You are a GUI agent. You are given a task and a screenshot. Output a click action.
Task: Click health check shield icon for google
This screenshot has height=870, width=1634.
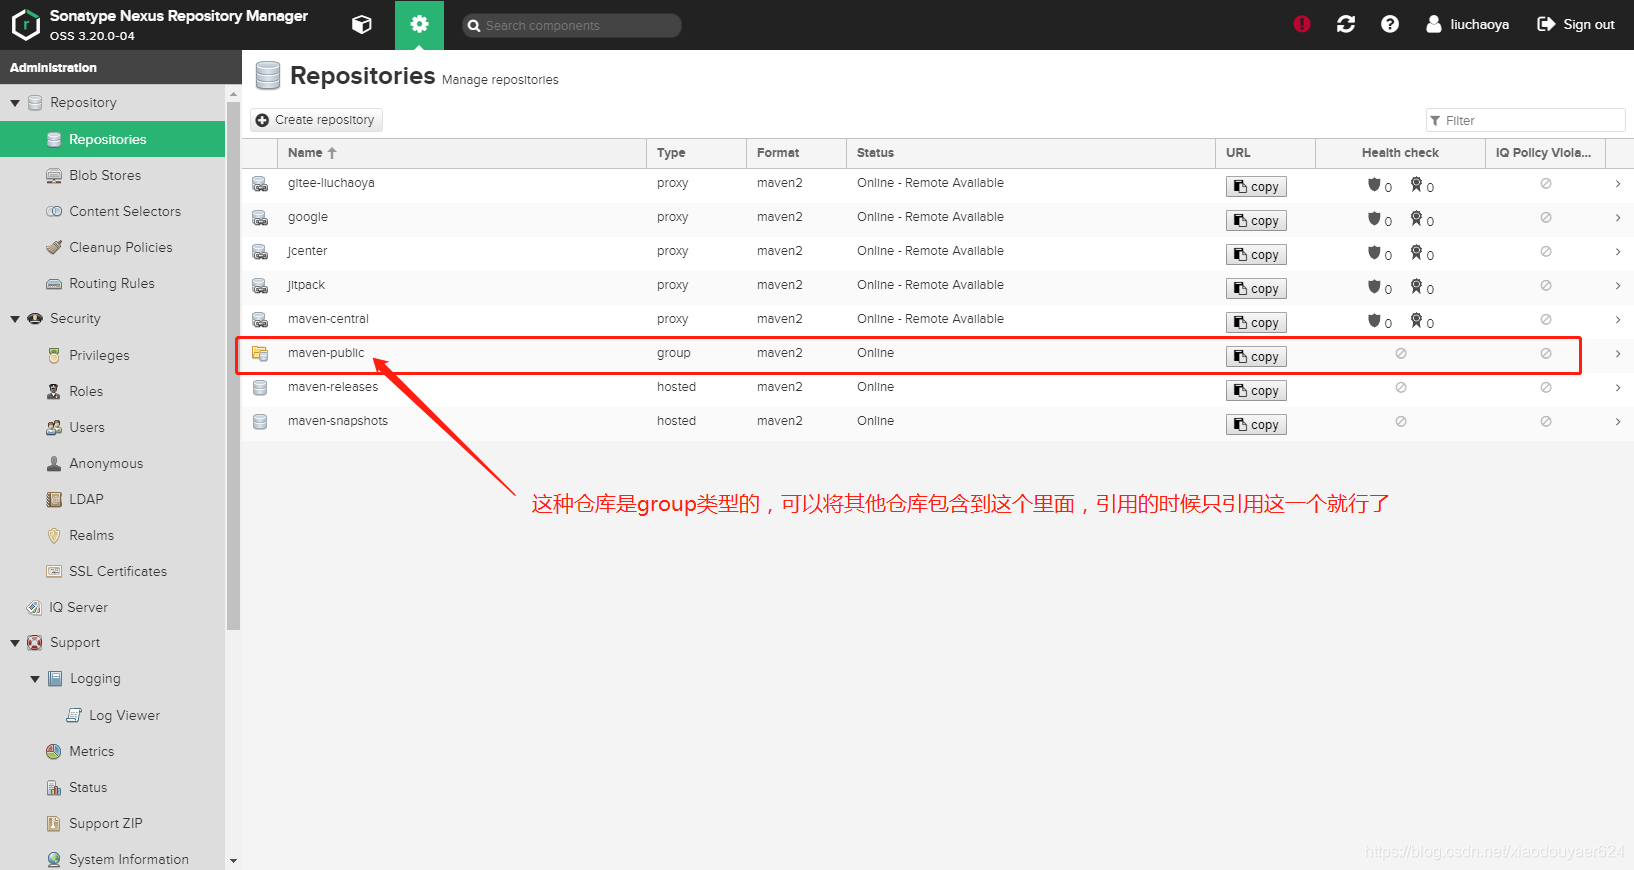click(1374, 218)
